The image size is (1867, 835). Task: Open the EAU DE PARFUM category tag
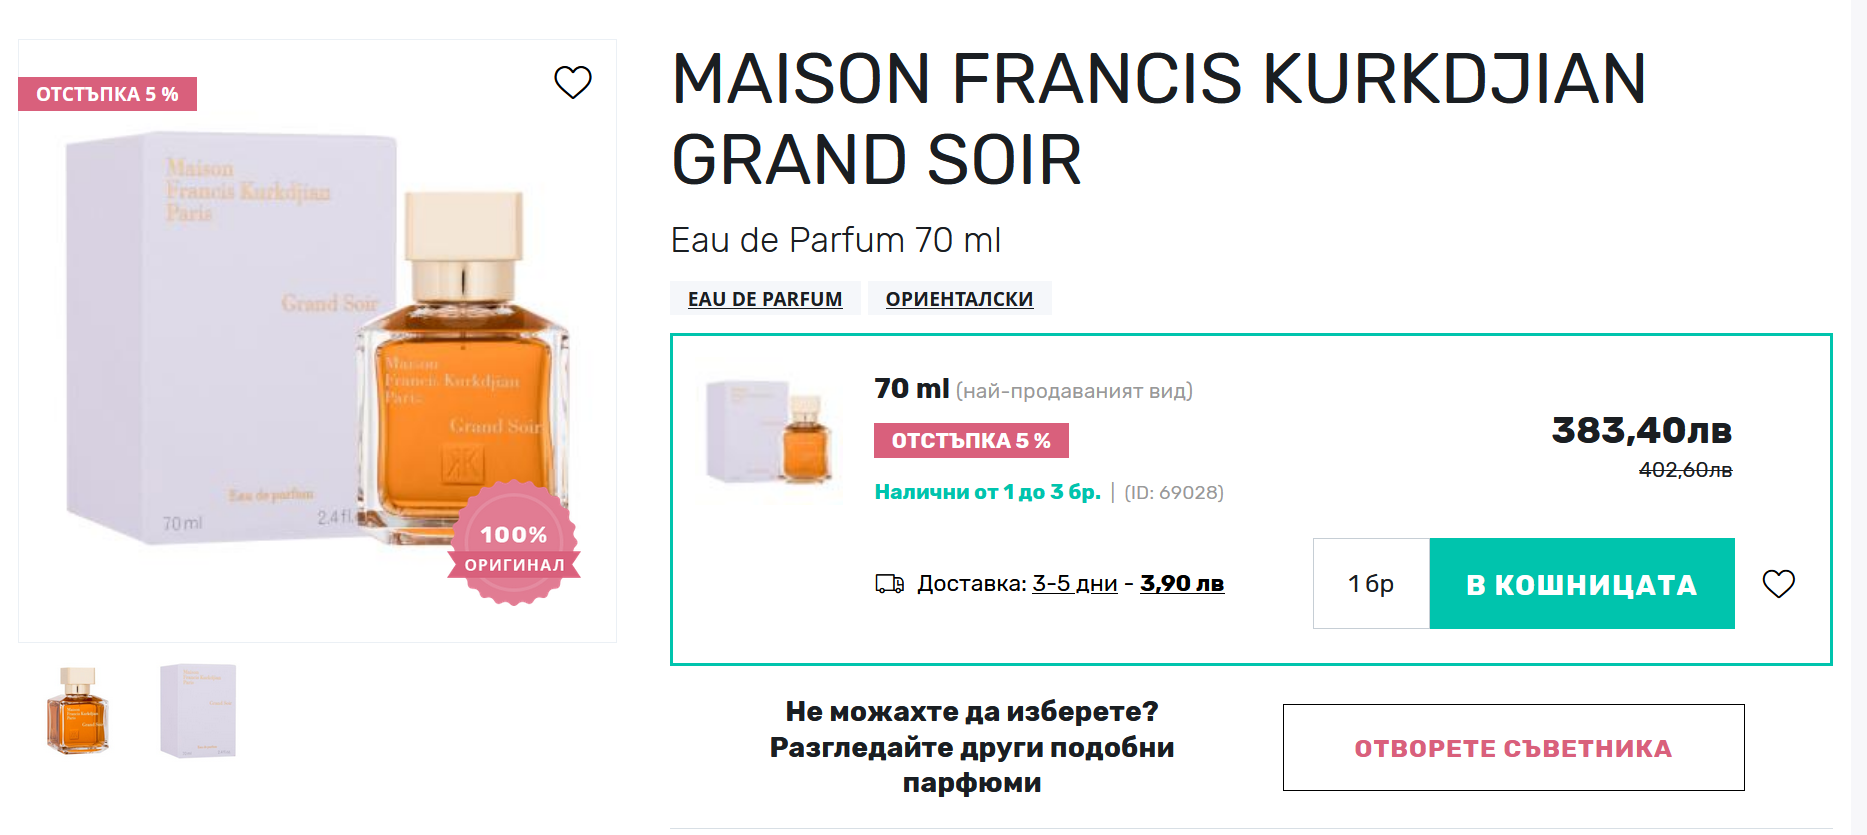click(765, 299)
